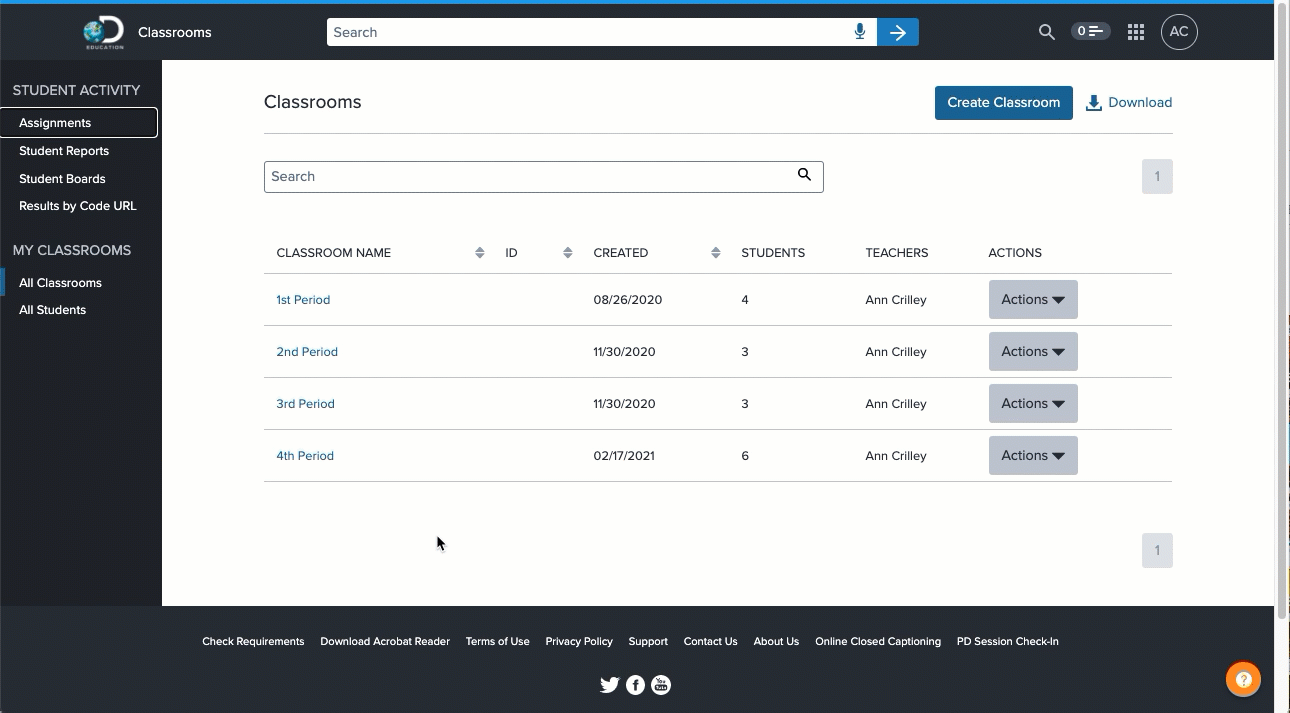Image resolution: width=1290 pixels, height=713 pixels.
Task: Open the 2nd Period classroom
Action: [307, 351]
